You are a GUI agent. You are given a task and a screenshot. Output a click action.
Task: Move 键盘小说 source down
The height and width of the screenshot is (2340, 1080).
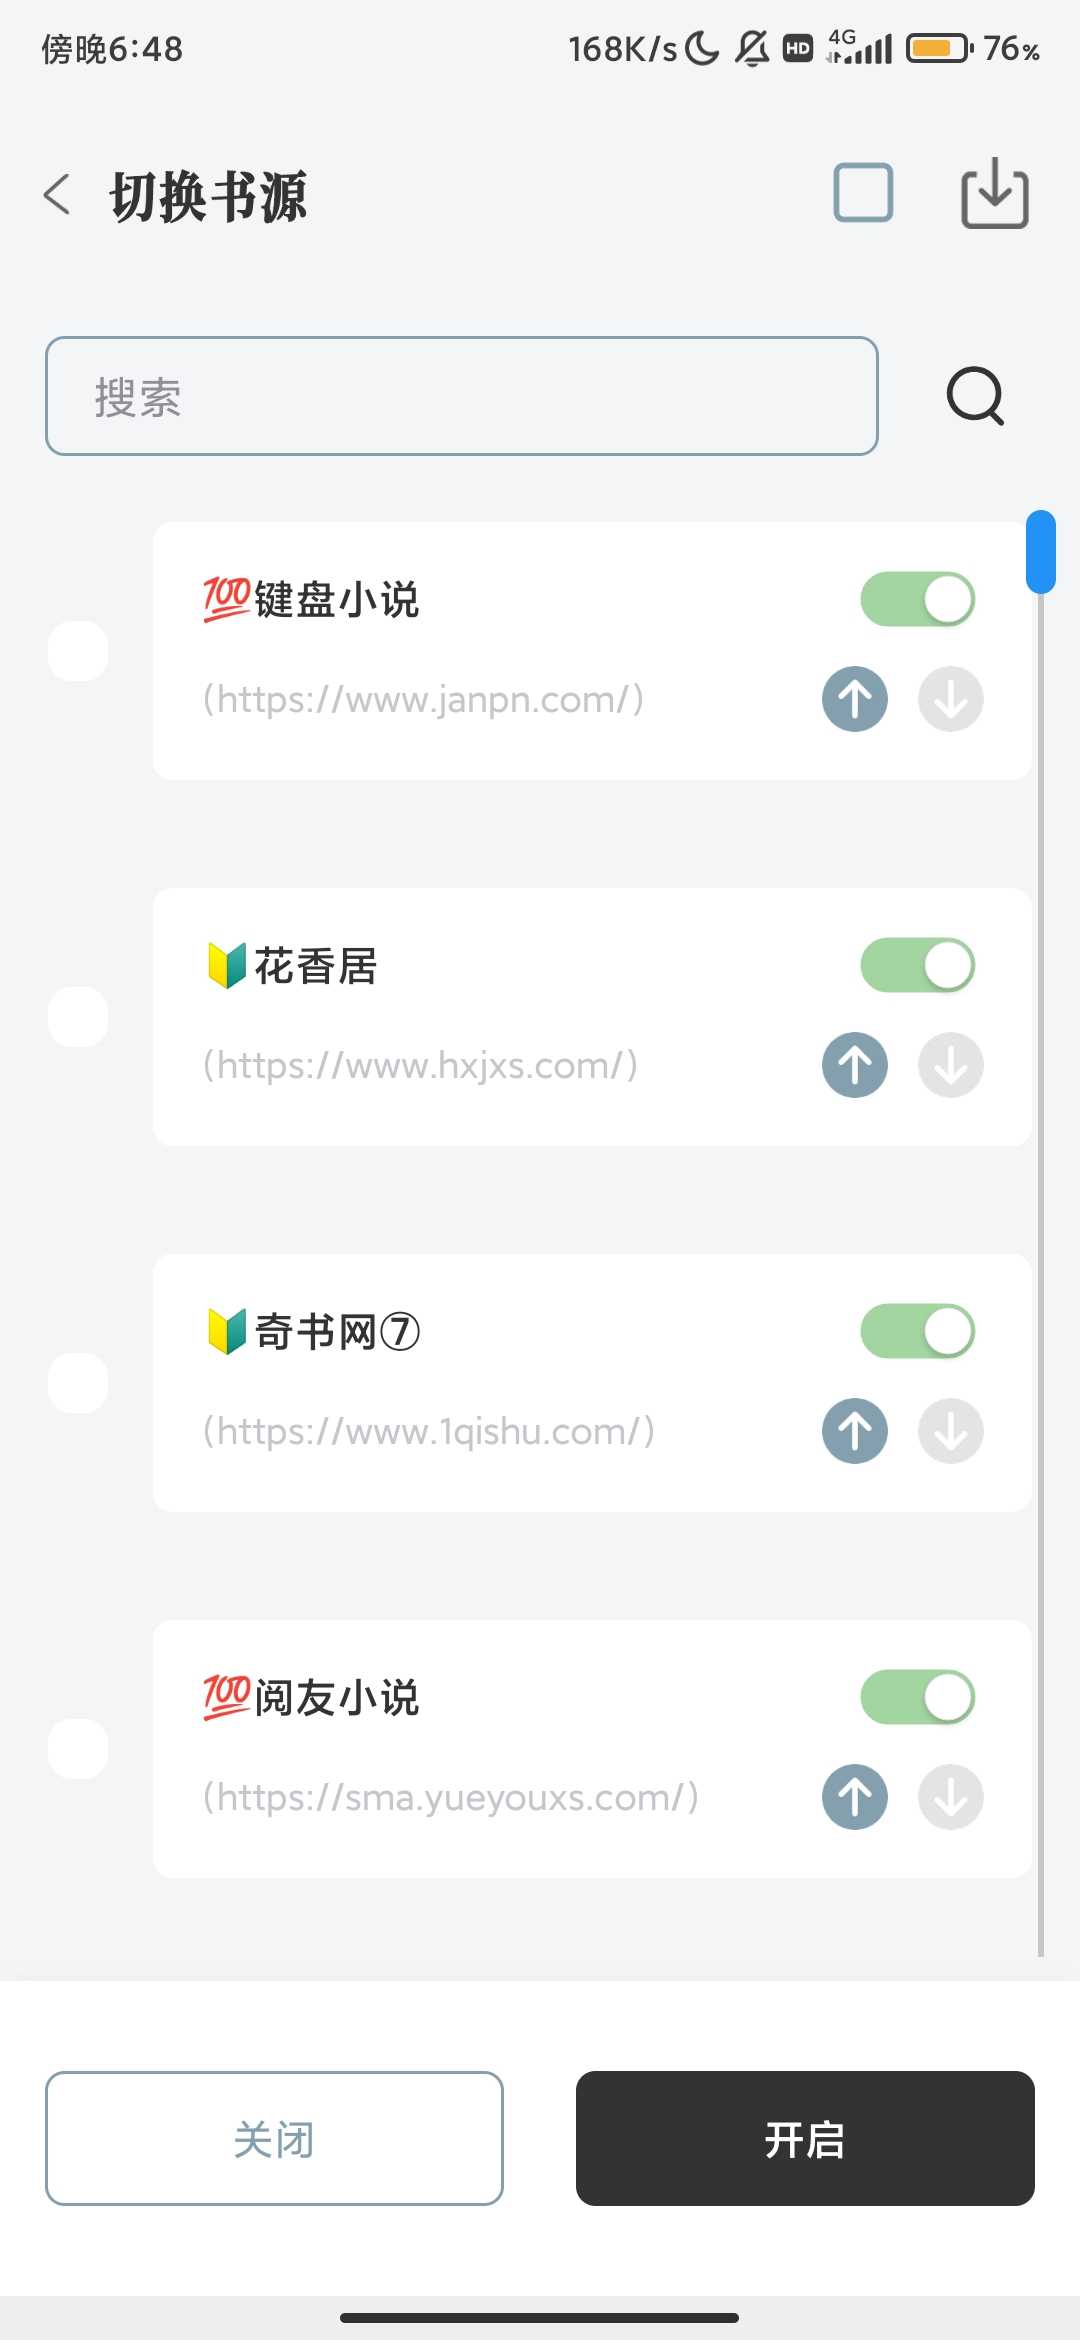point(950,698)
